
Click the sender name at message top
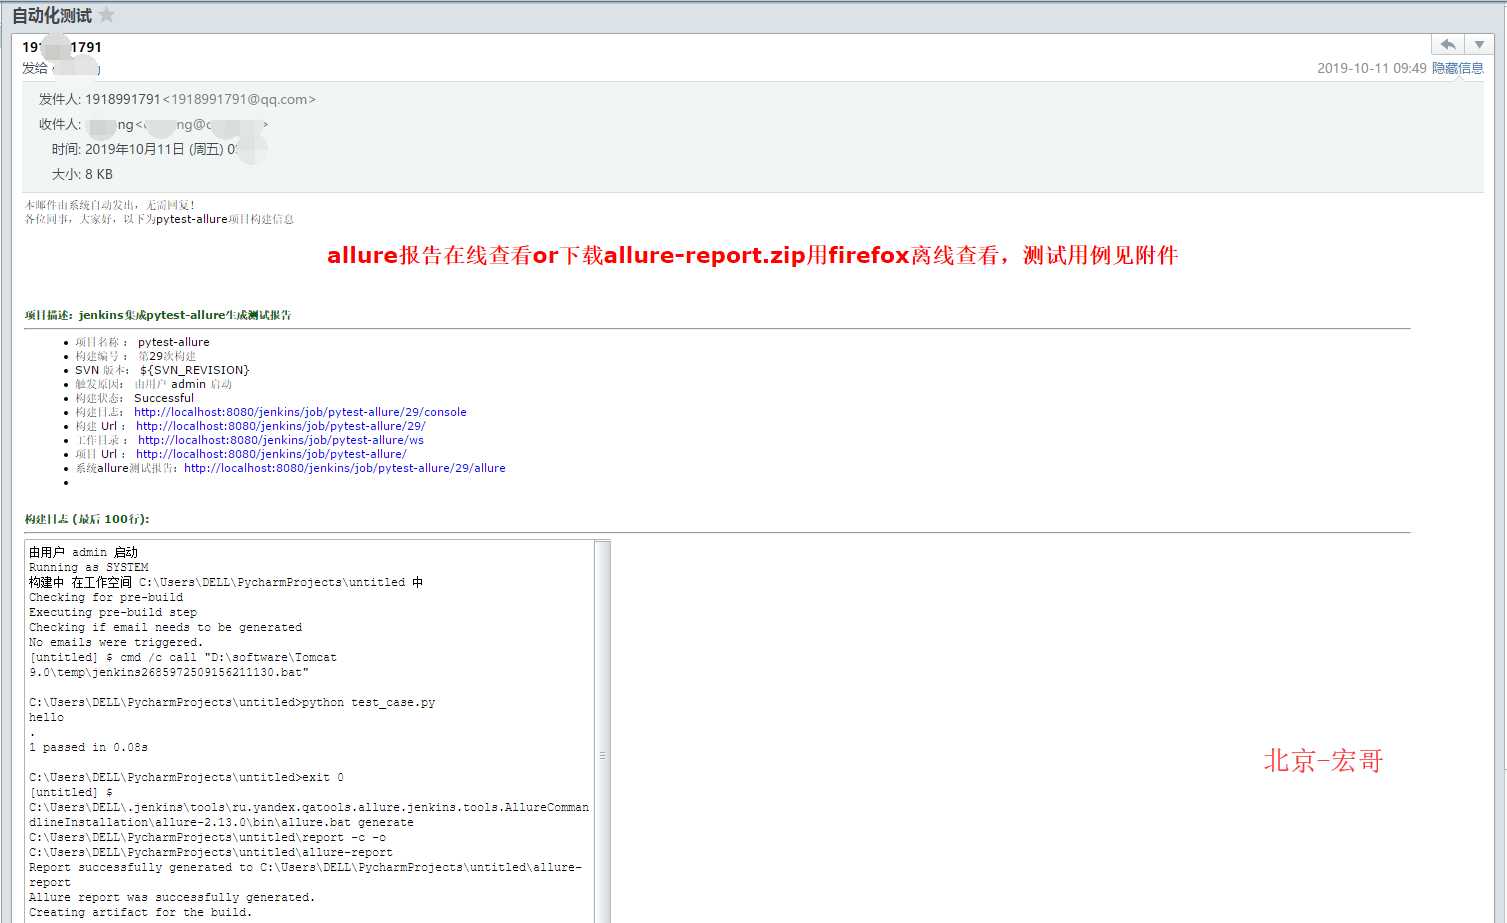(x=62, y=47)
